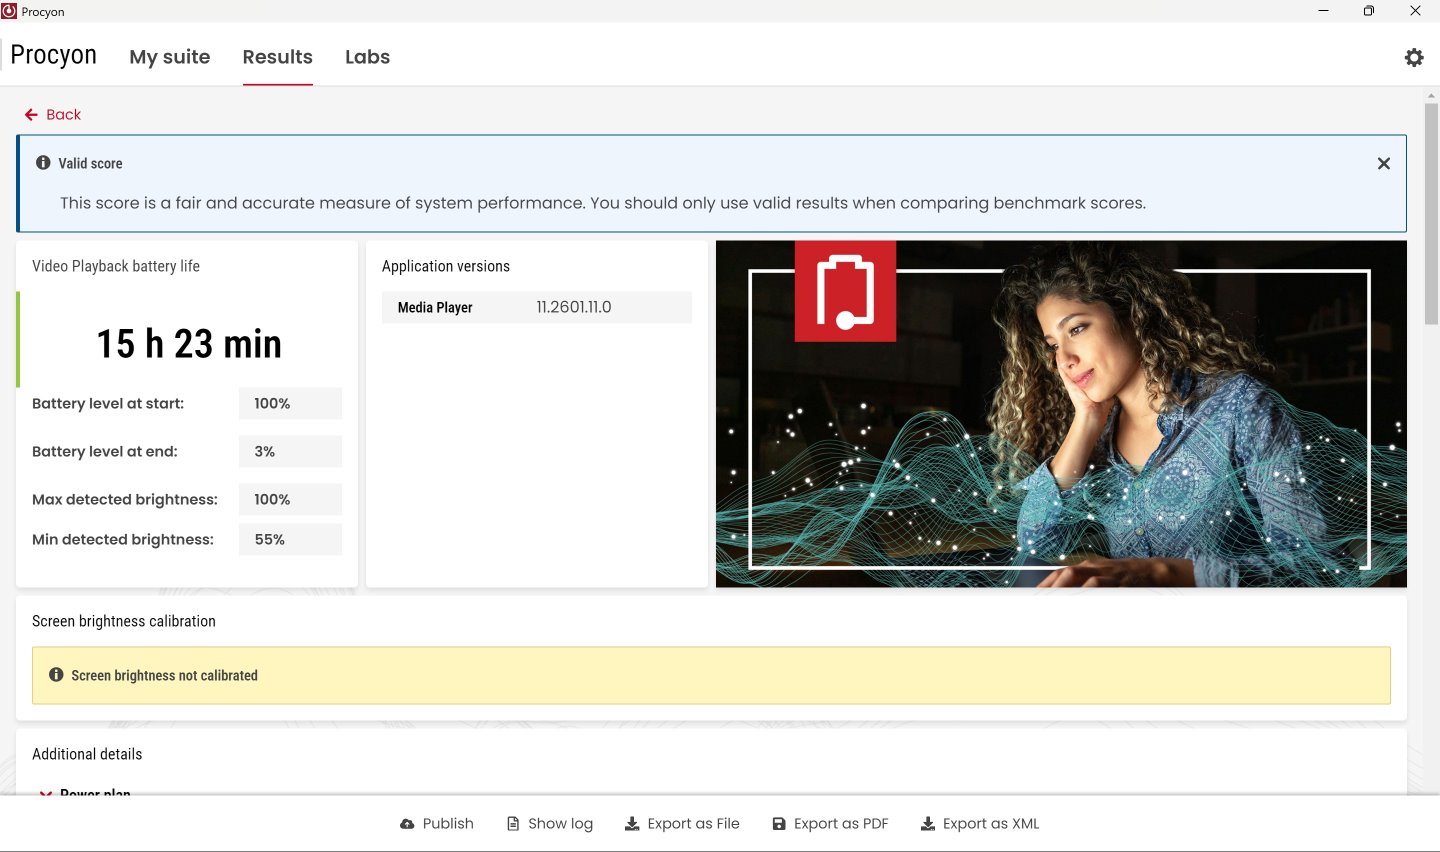Export the result as PDF

tap(830, 823)
